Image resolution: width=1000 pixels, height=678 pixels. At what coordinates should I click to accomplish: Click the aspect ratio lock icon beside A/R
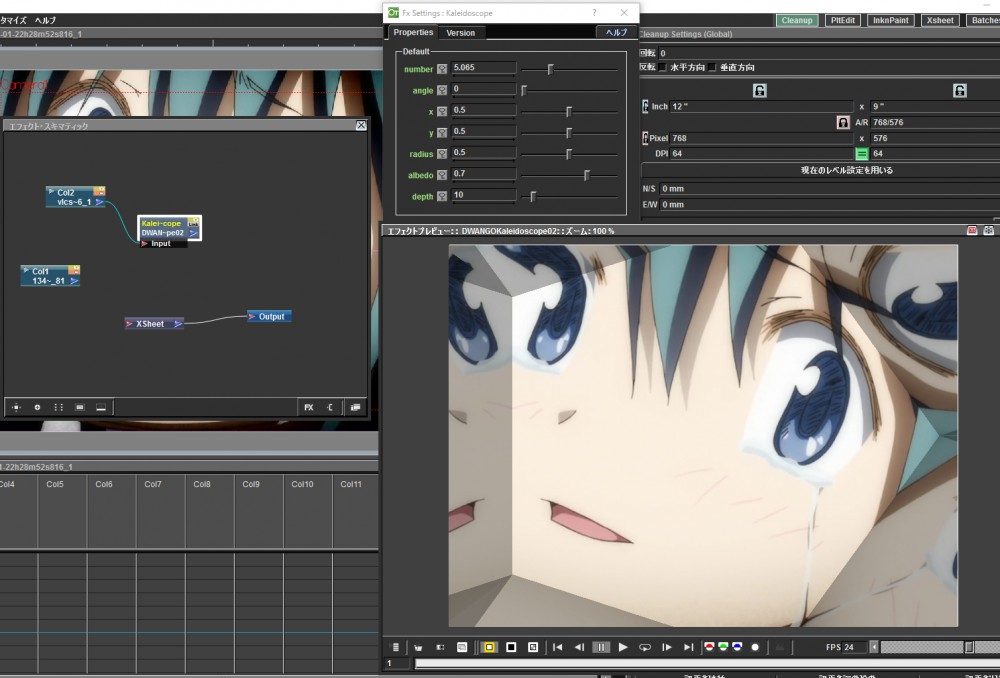tap(843, 122)
